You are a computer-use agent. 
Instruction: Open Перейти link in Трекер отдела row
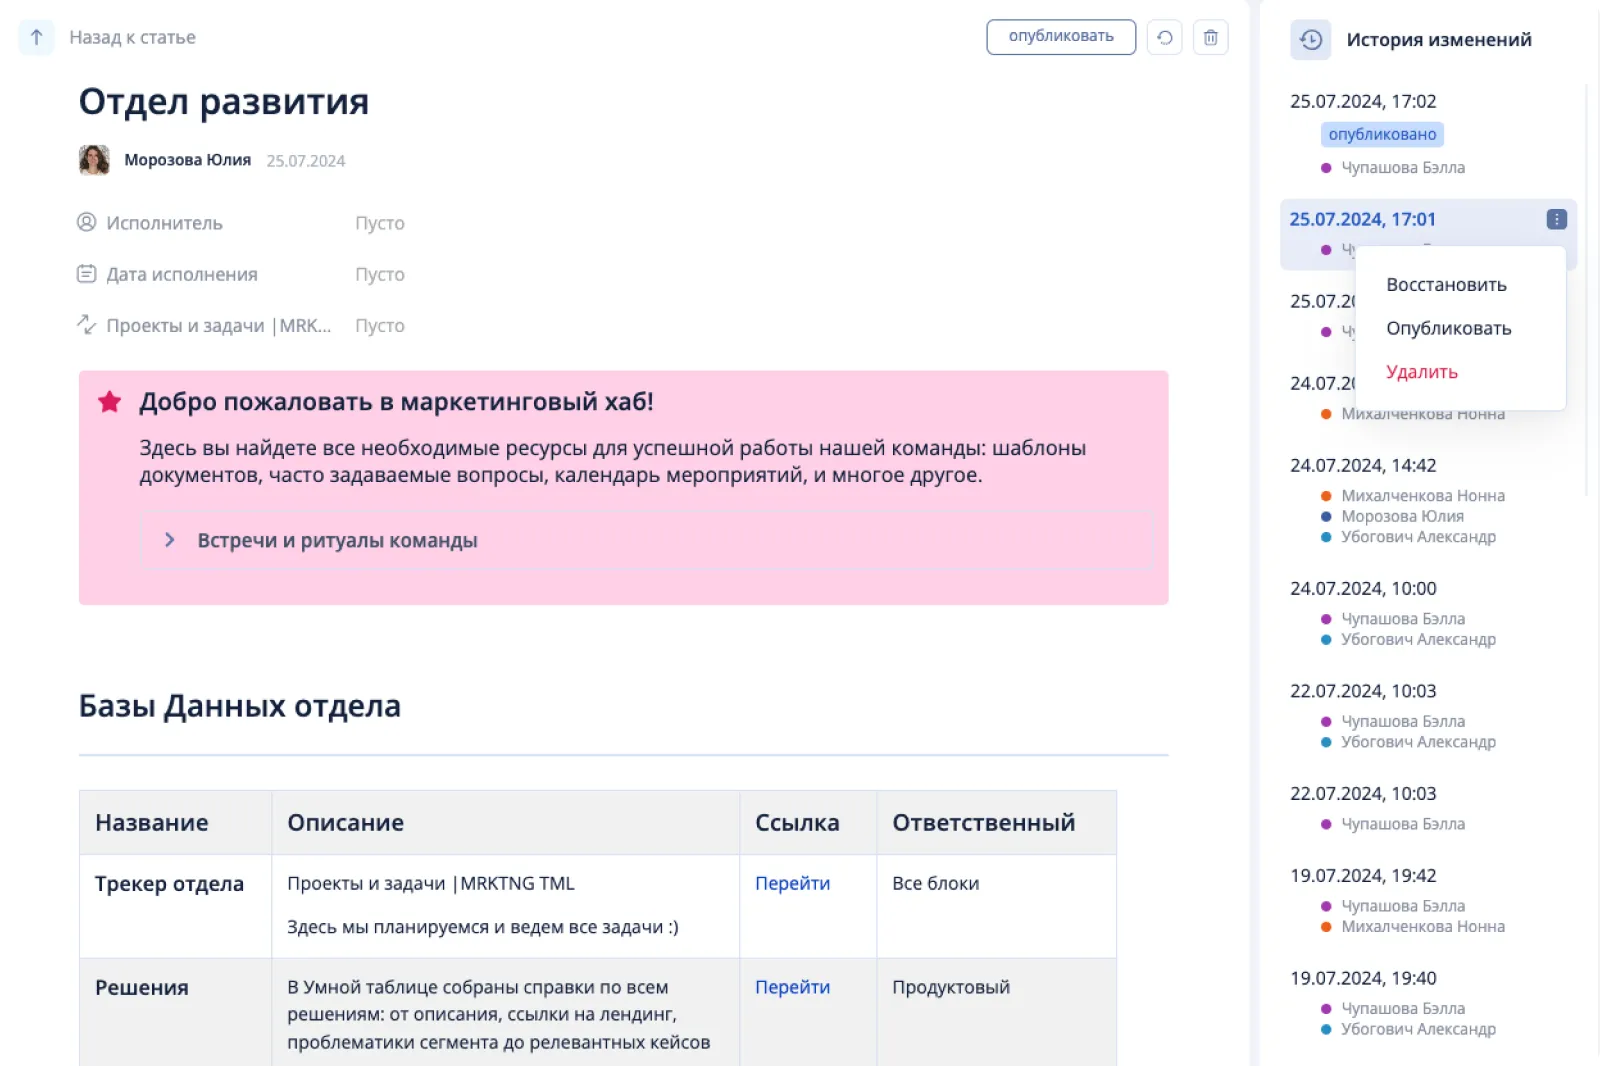[792, 883]
